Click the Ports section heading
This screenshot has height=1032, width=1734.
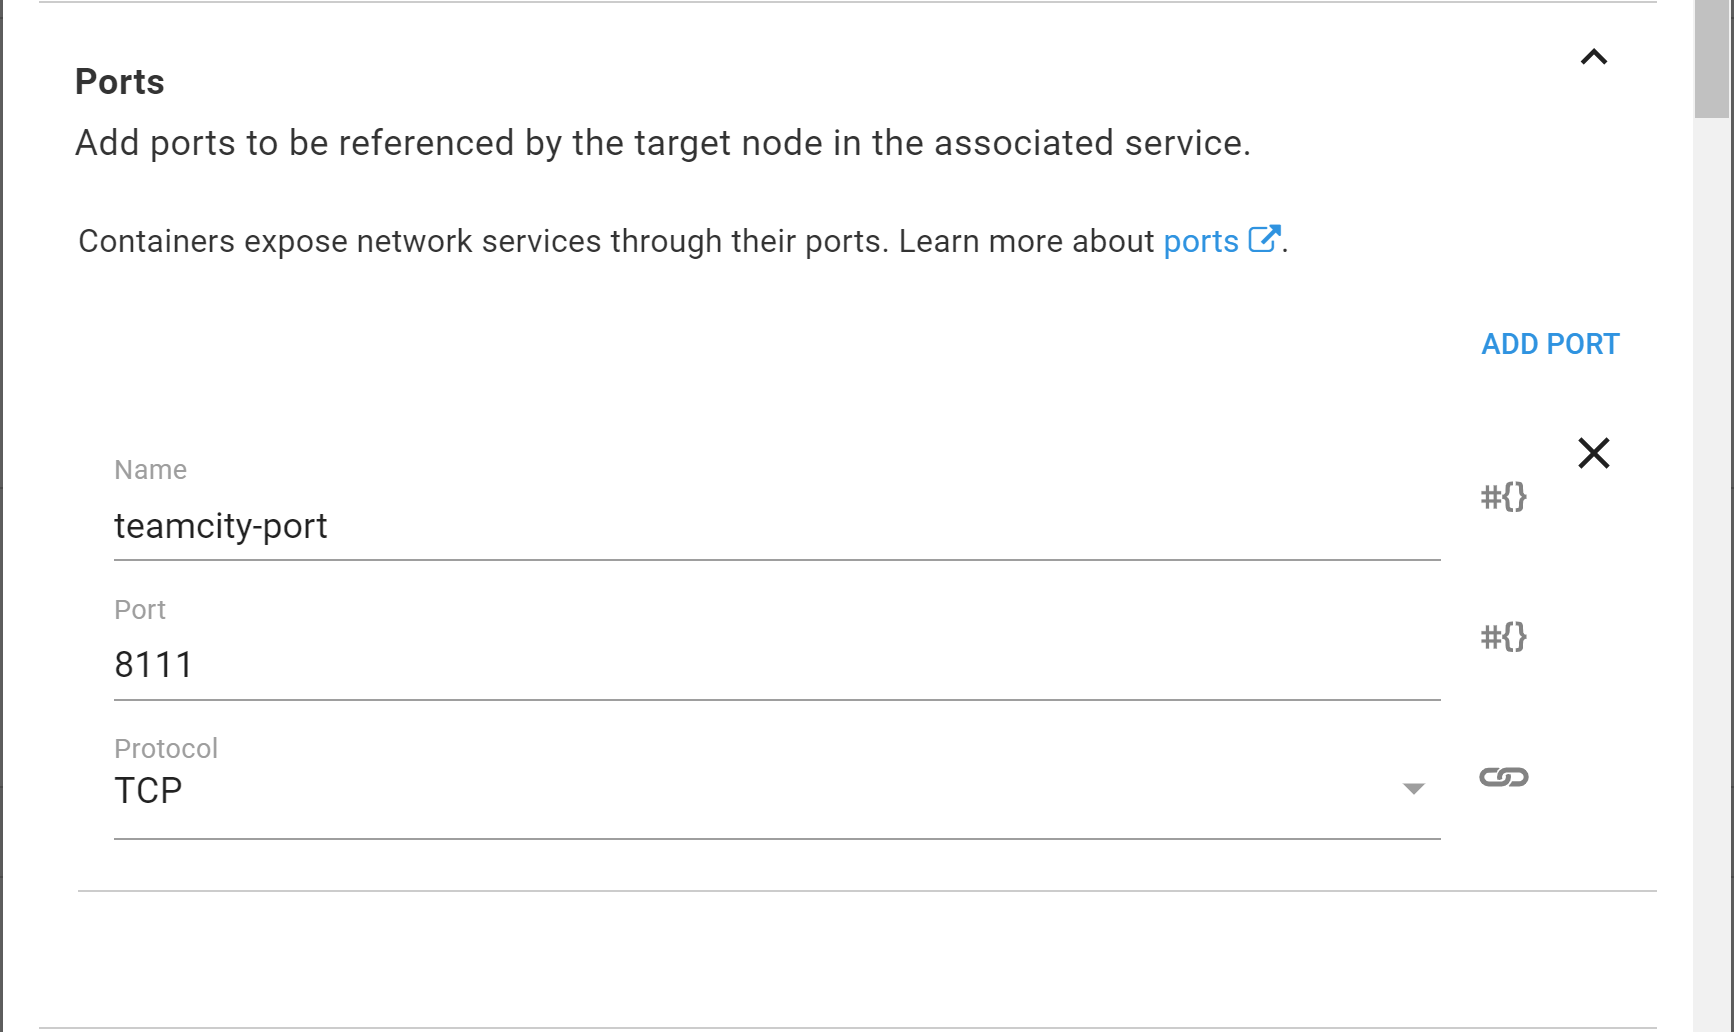120,82
